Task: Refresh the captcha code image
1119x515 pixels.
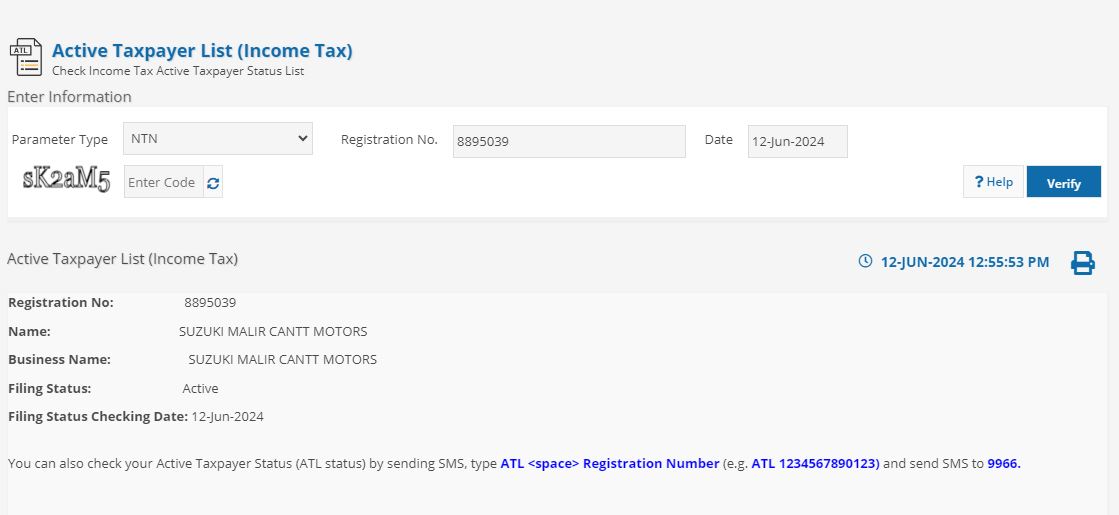Action: coord(213,183)
